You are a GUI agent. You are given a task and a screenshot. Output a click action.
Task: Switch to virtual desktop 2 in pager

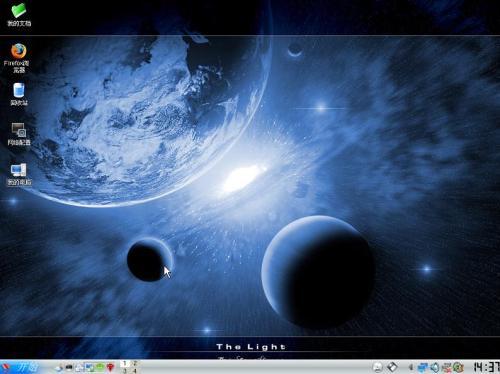[x=135, y=364]
